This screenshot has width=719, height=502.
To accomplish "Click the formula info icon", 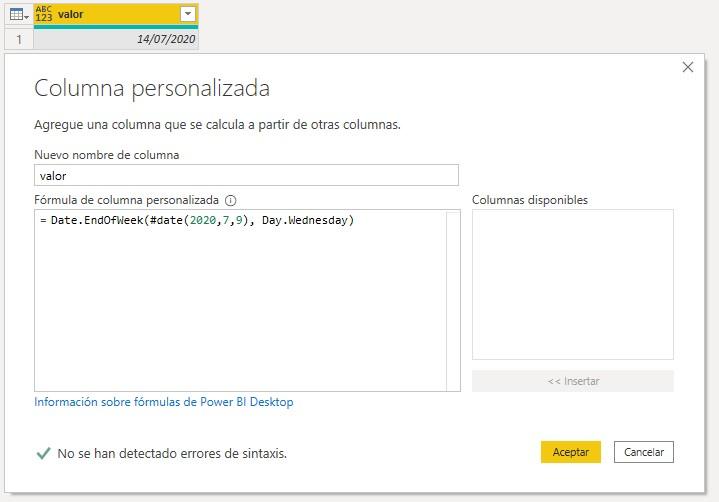I will 231,200.
